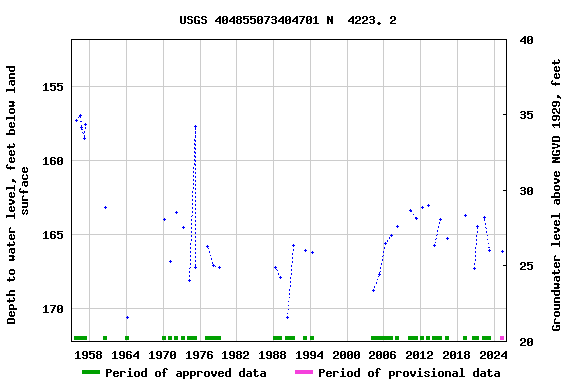Click the 2024 year label
Image resolution: width=576 pixels, height=384 pixels.
coord(493,355)
